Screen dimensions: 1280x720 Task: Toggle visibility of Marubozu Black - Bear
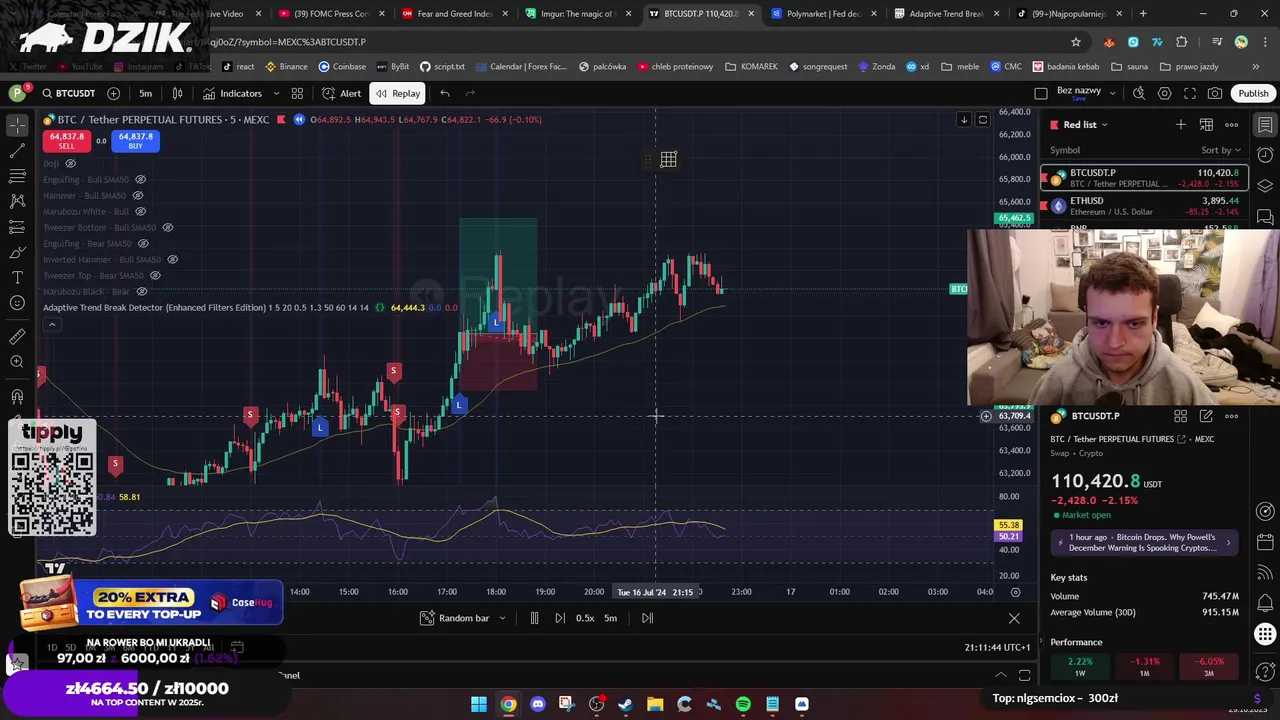(x=141, y=291)
